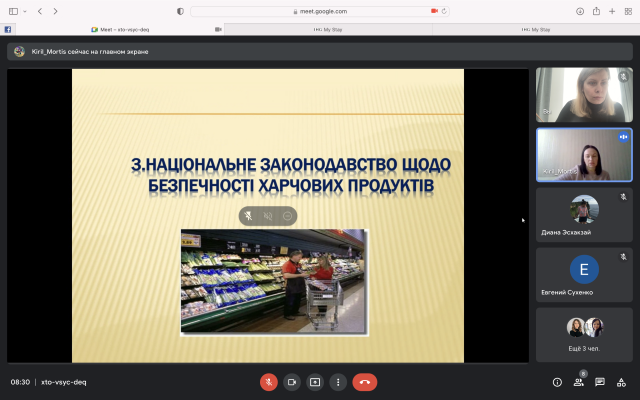Go back using Safari back arrow
This screenshot has width=640, height=400.
click(40, 11)
